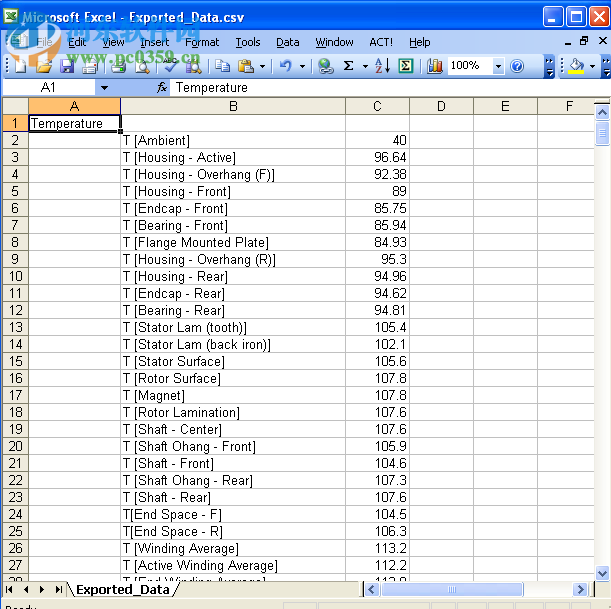Viewport: 611px width, 609px height.
Task: Select cell 'T [Flange Mounted Plate]'
Action: tap(233, 242)
